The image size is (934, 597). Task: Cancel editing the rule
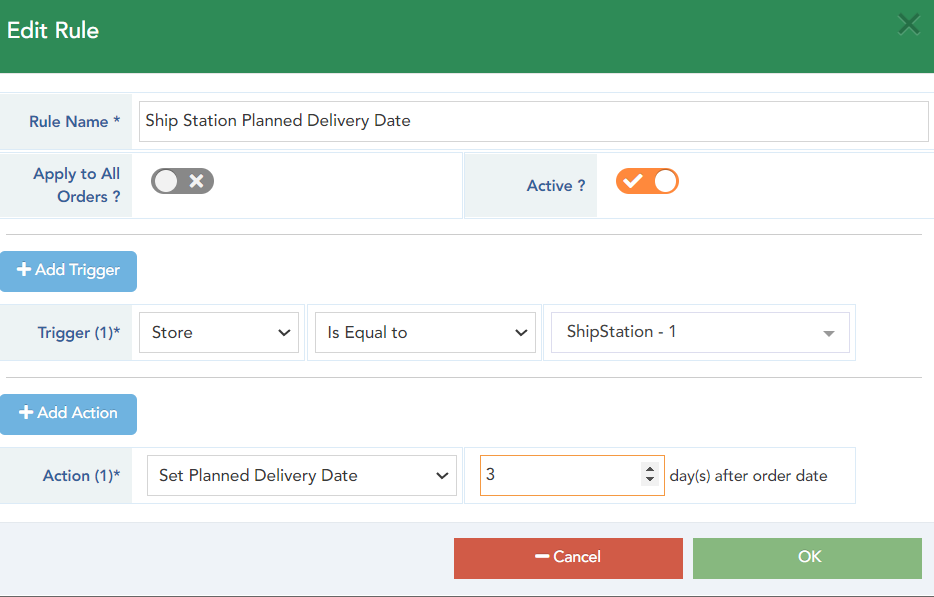[x=568, y=557]
